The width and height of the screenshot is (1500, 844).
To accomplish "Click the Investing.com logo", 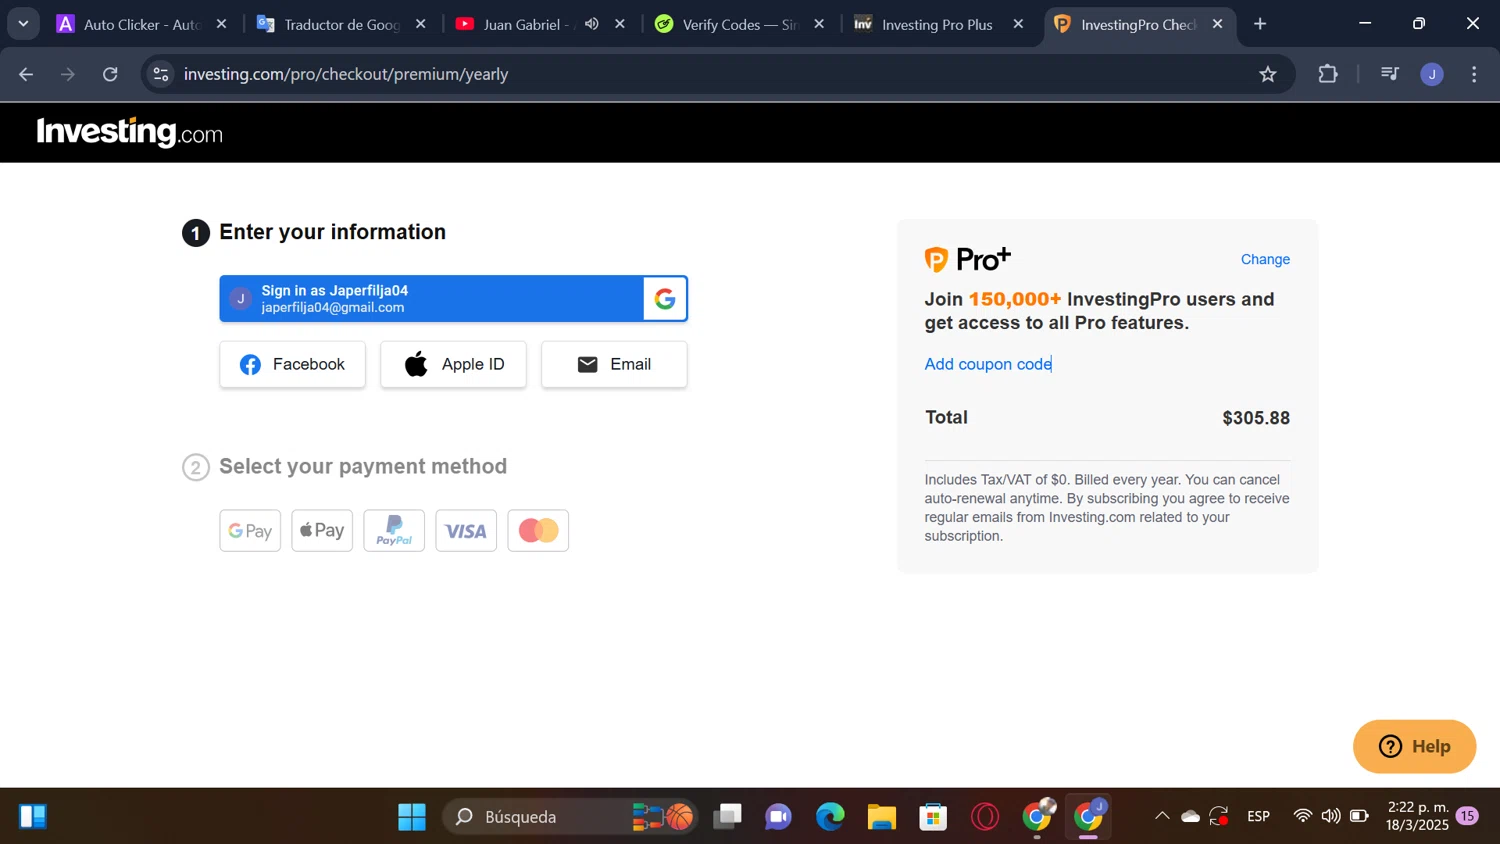I will coord(130,132).
